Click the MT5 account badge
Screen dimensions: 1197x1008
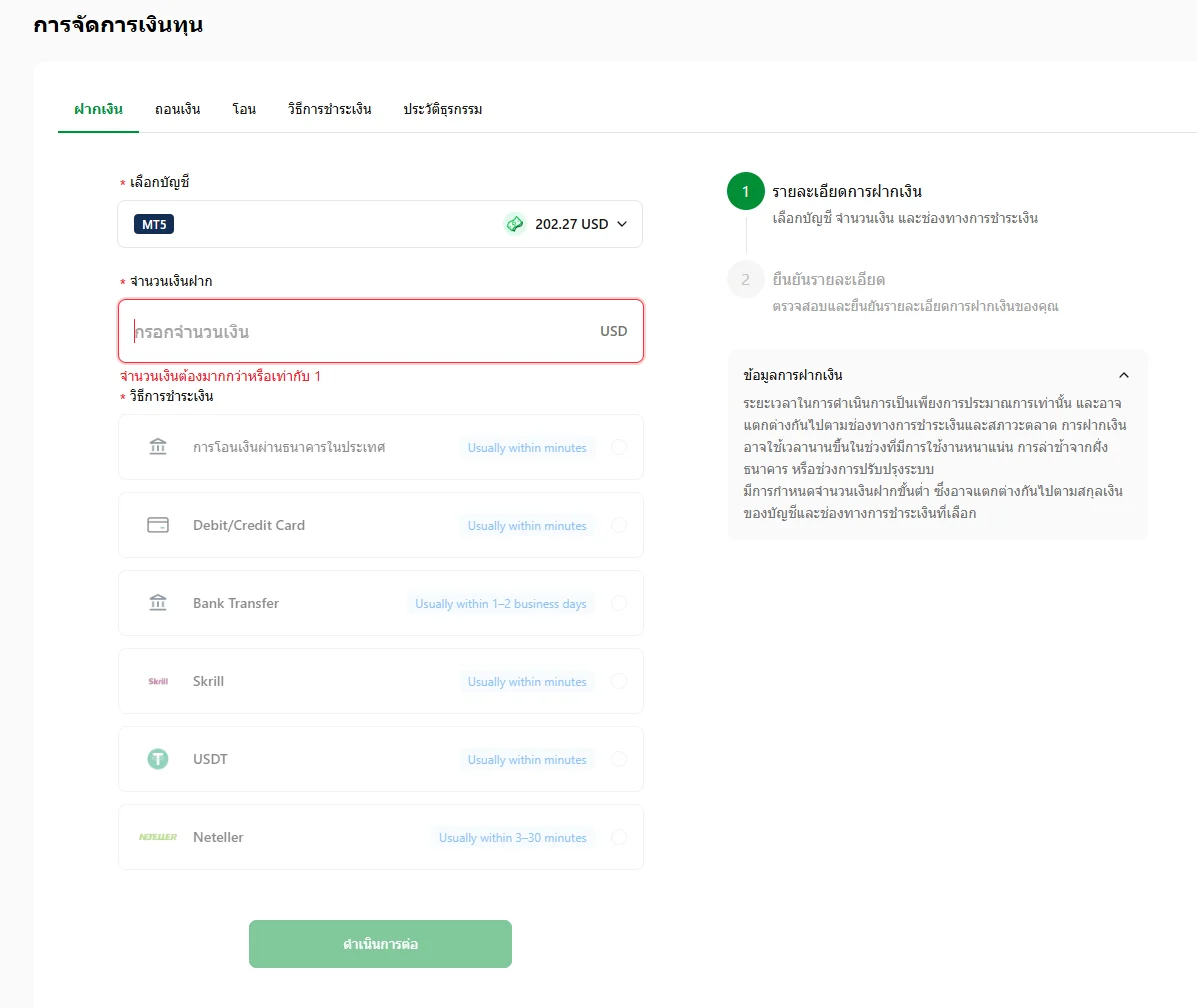click(154, 225)
